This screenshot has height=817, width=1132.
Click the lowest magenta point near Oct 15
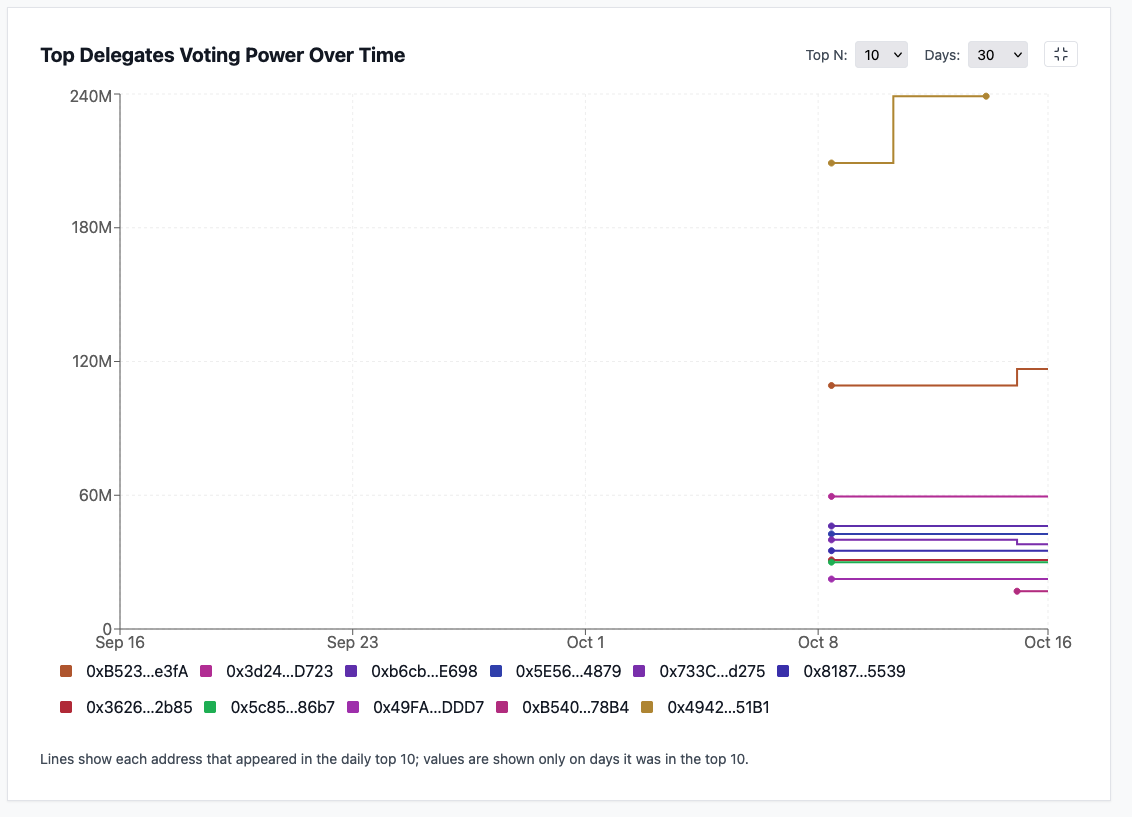[1017, 591]
